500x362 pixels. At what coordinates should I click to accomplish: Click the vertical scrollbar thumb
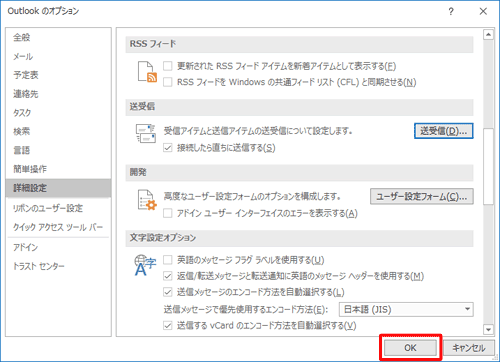[488, 166]
